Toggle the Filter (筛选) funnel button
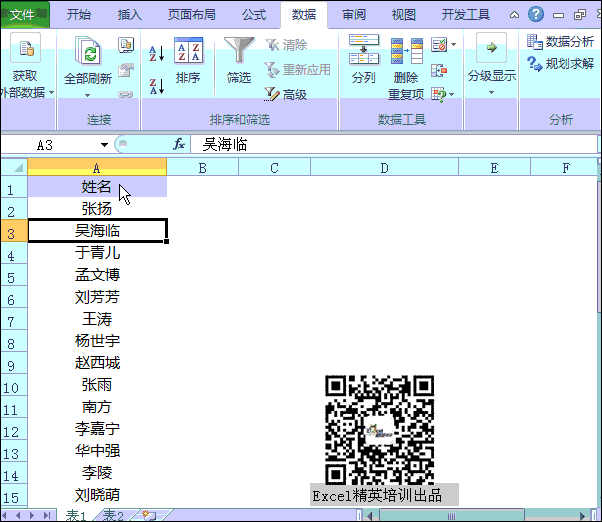 click(239, 60)
